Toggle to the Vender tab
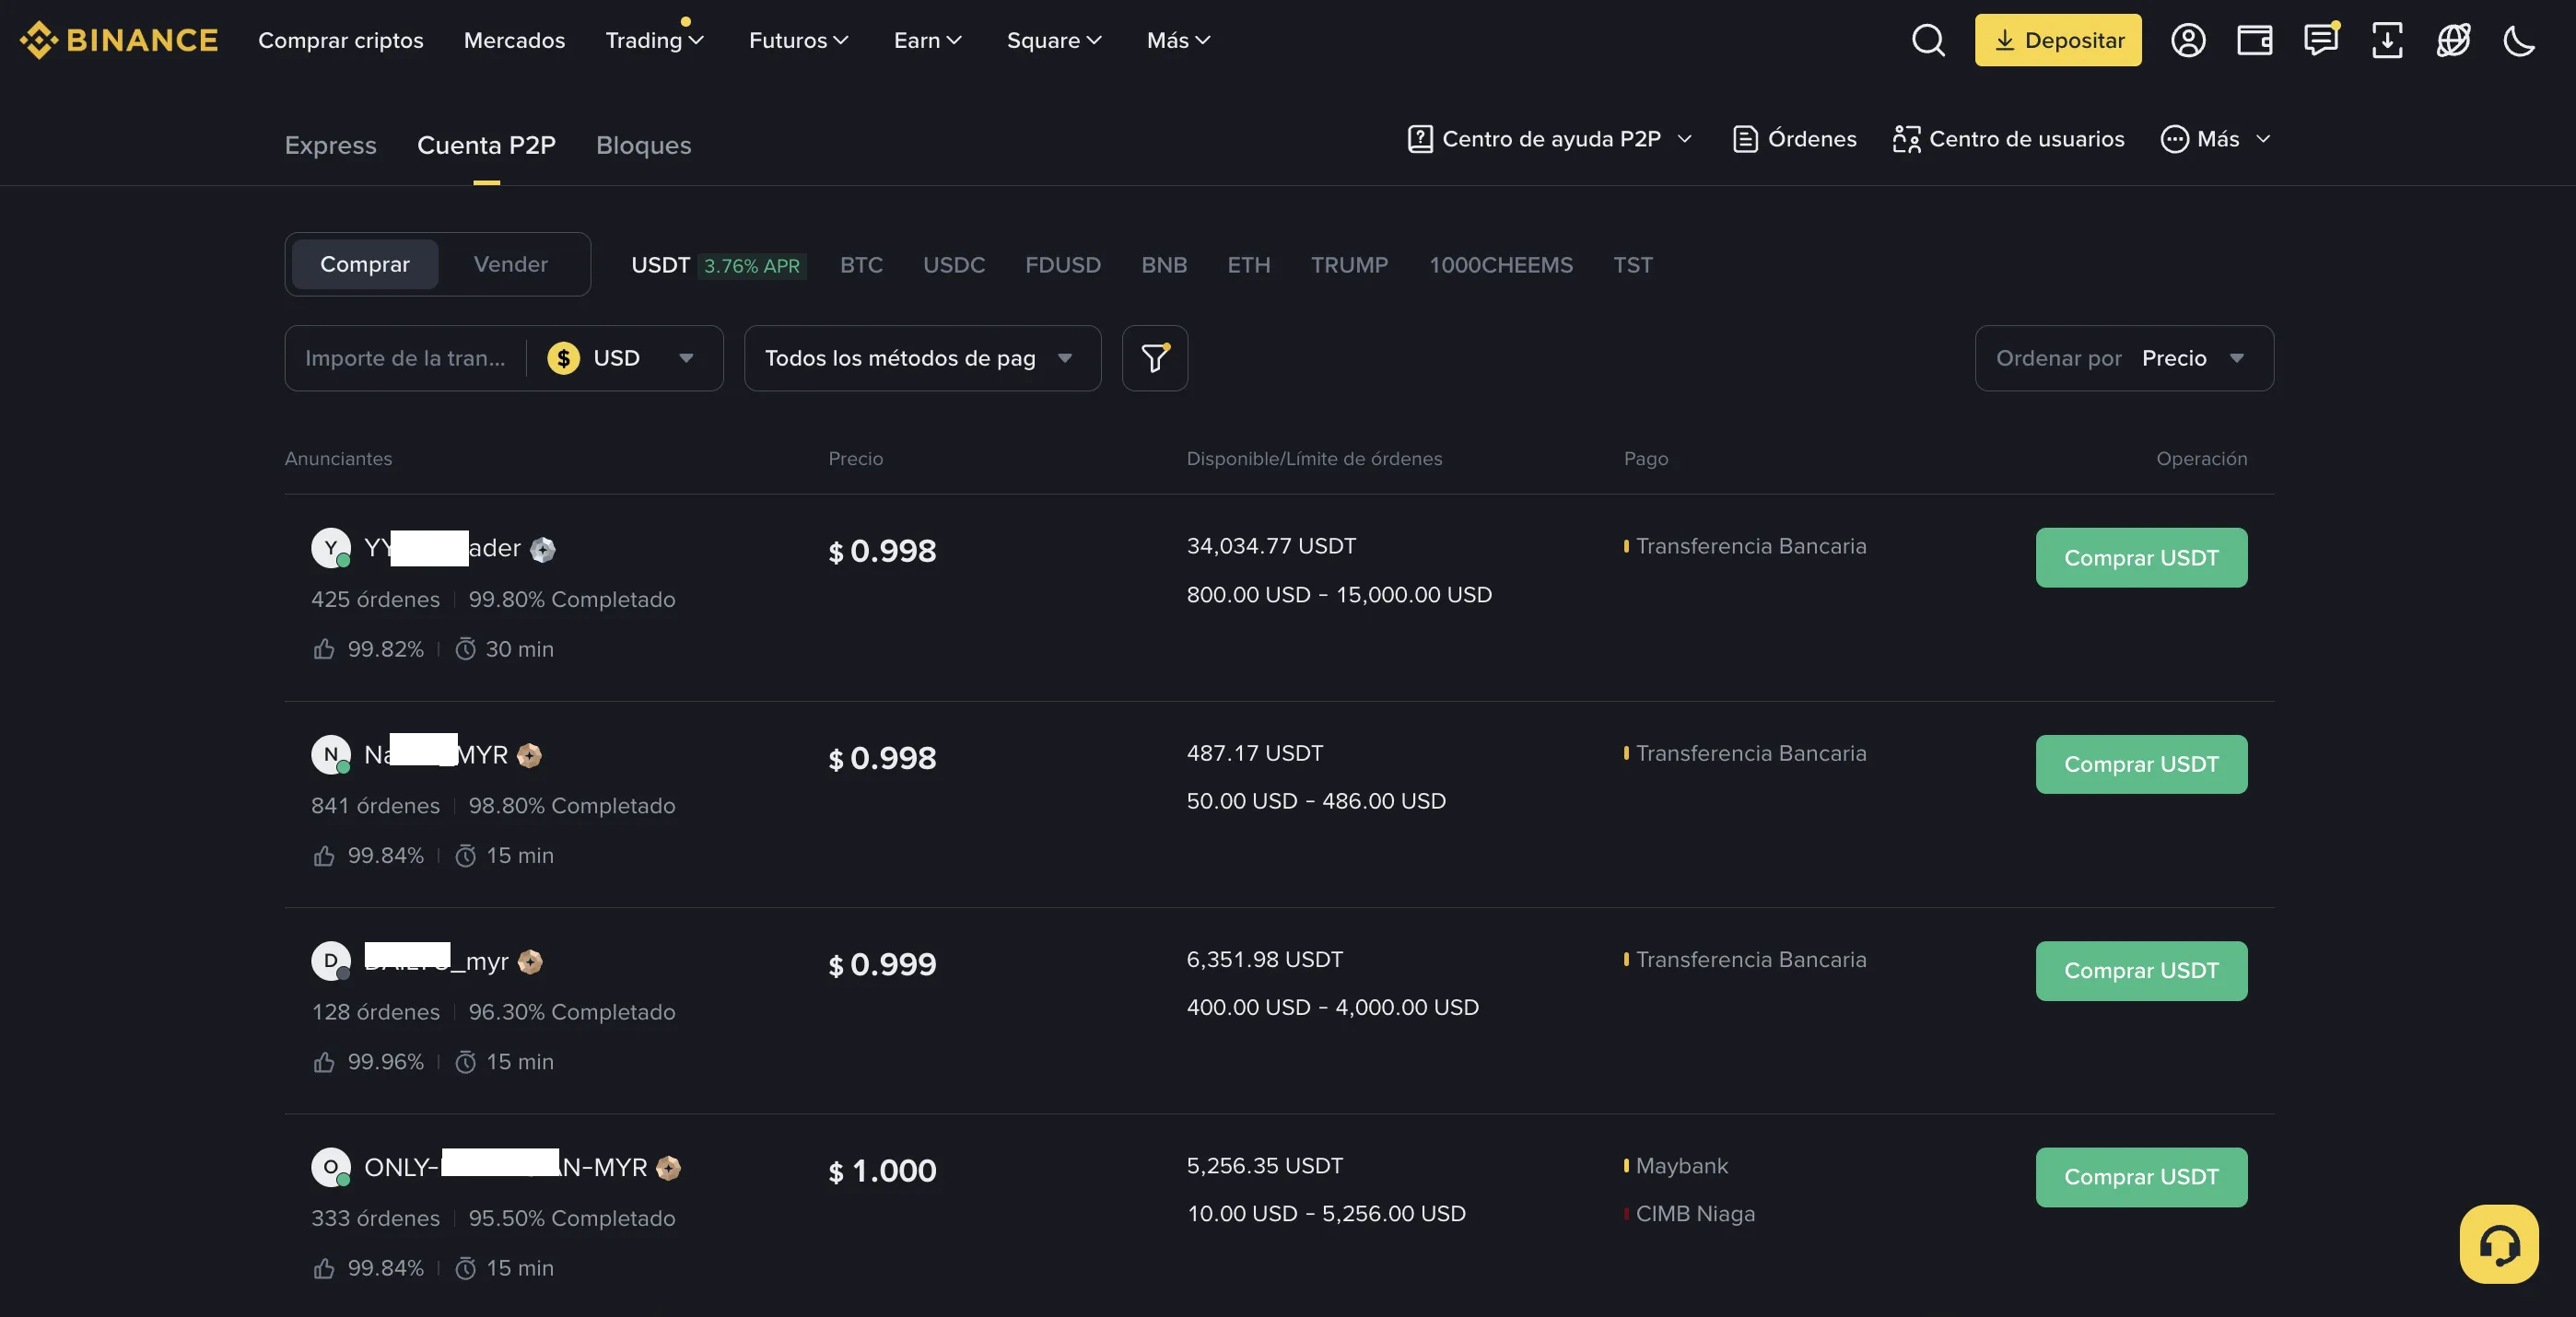This screenshot has height=1317, width=2576. (511, 264)
